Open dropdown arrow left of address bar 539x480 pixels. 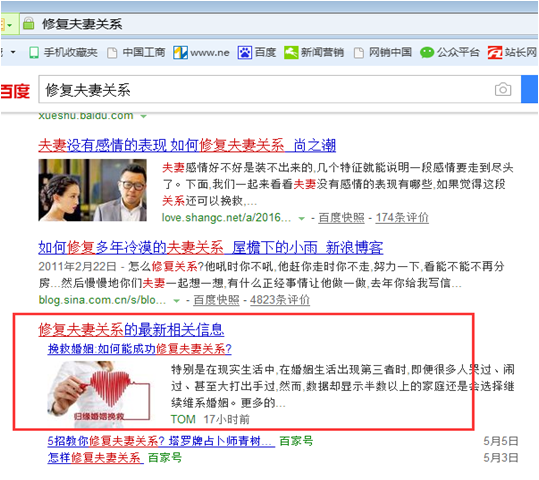point(10,25)
